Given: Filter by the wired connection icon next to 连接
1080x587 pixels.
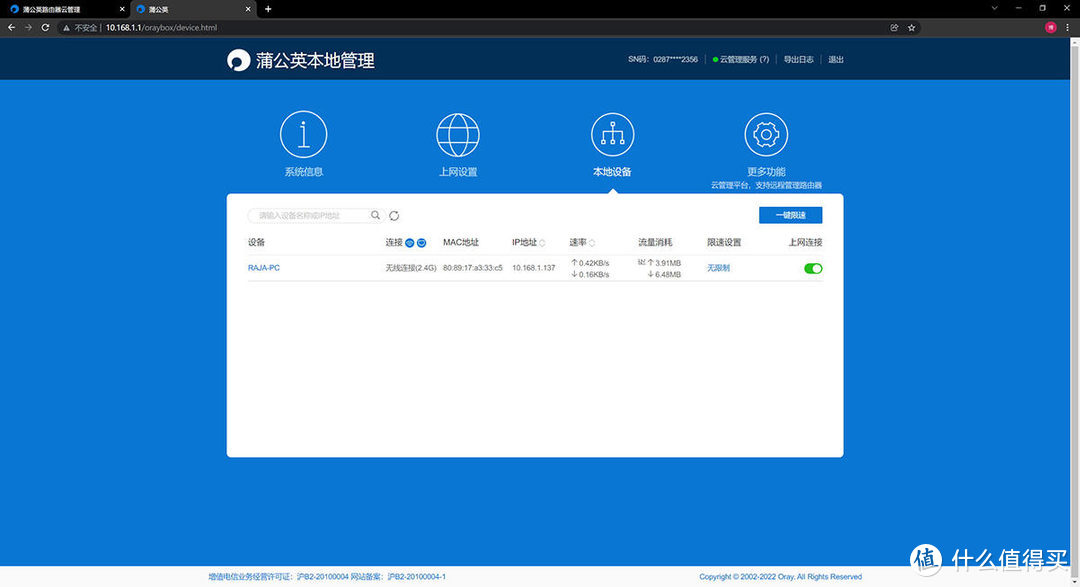Looking at the screenshot, I should click(x=410, y=242).
